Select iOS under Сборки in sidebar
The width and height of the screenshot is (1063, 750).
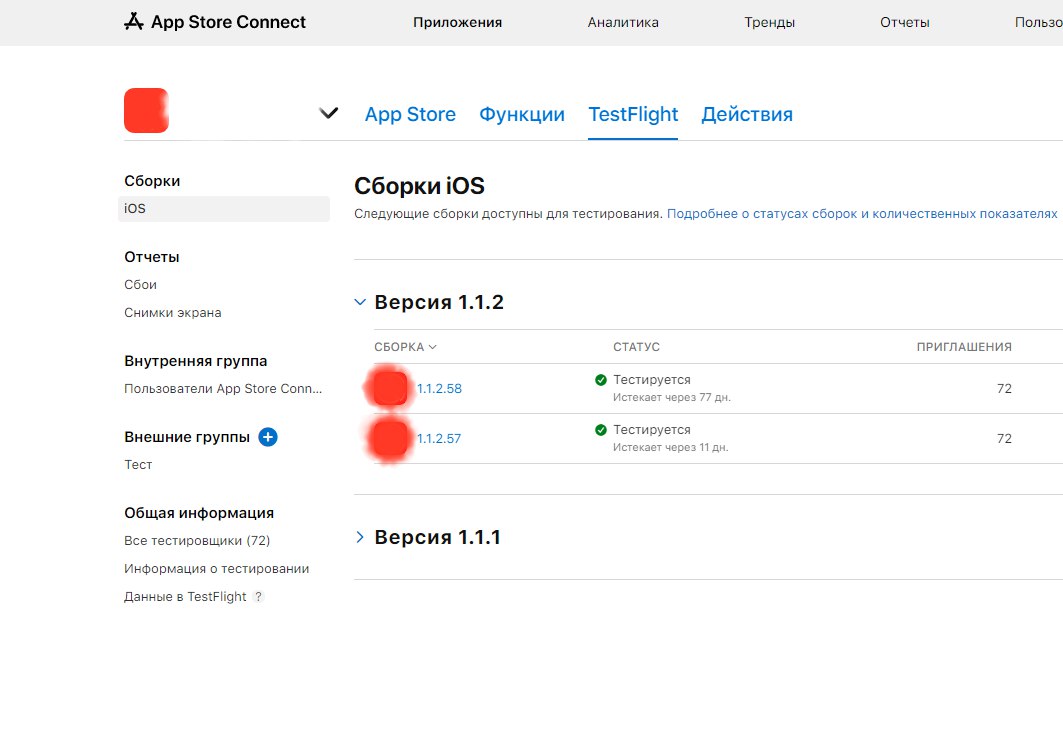[224, 209]
